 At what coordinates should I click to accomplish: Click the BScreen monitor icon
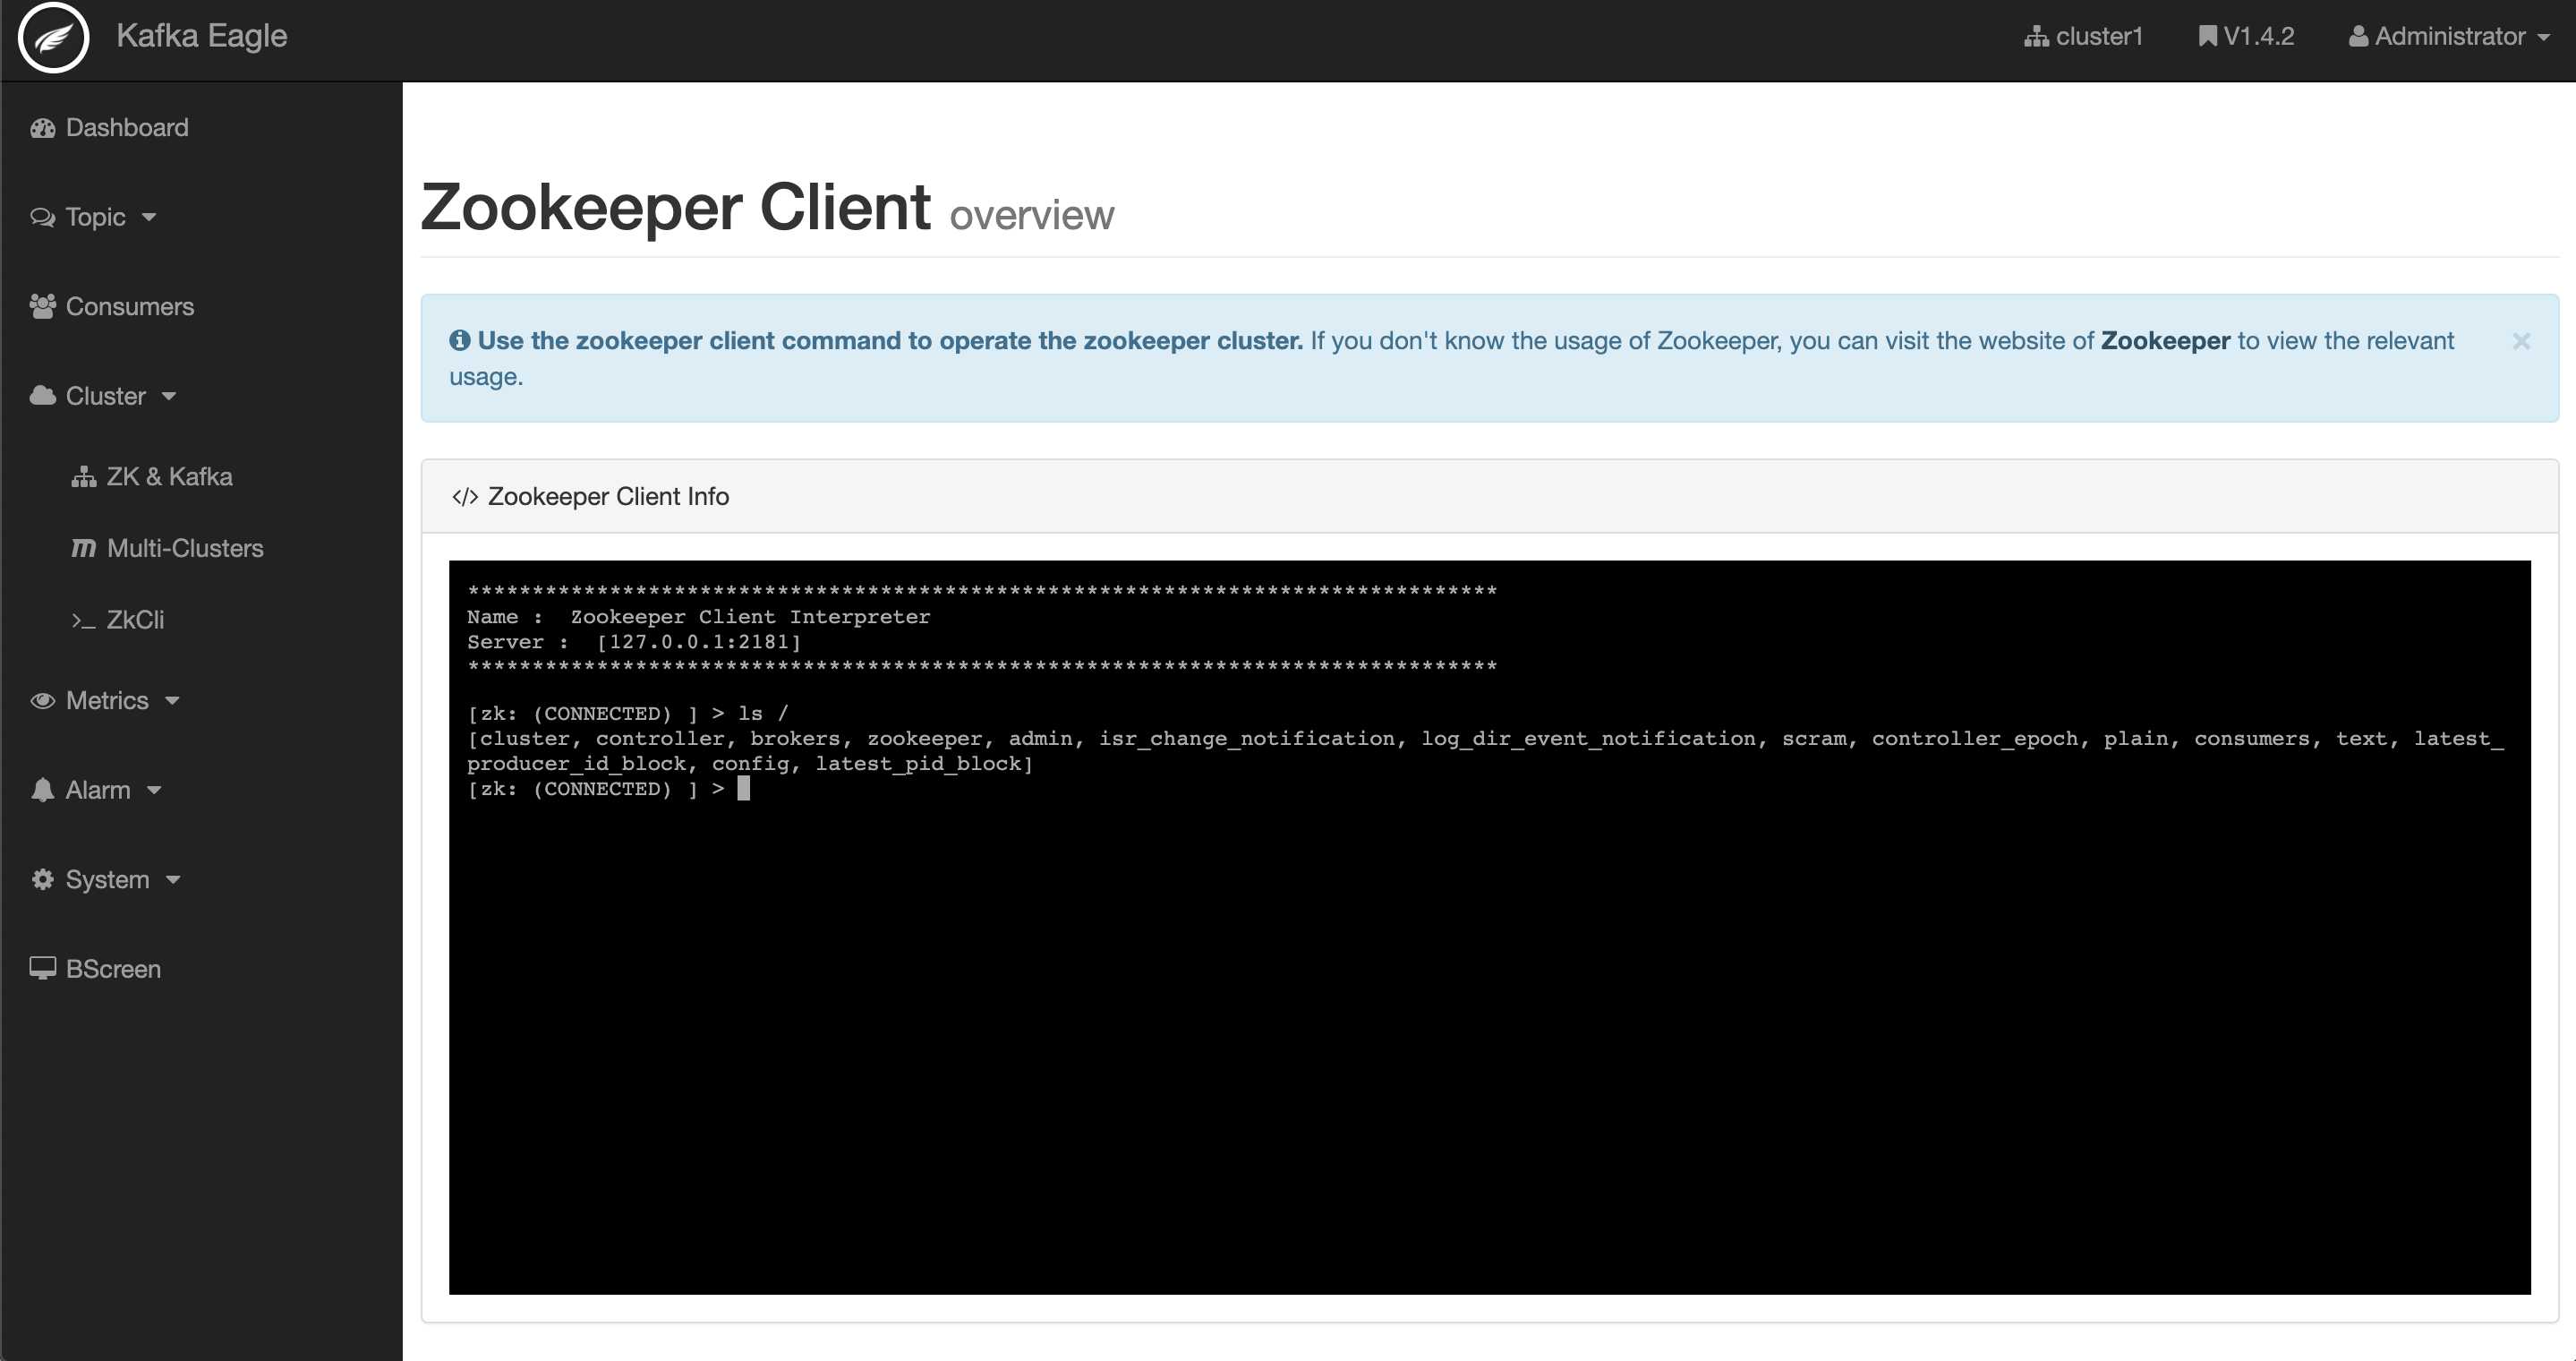tap(42, 969)
